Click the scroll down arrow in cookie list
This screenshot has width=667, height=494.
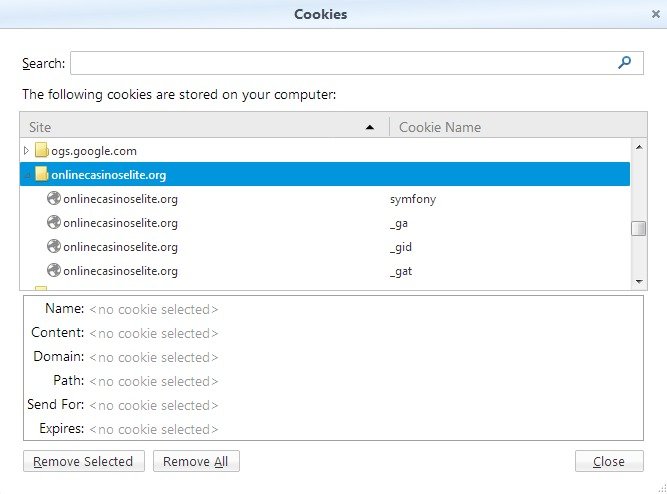[638, 281]
